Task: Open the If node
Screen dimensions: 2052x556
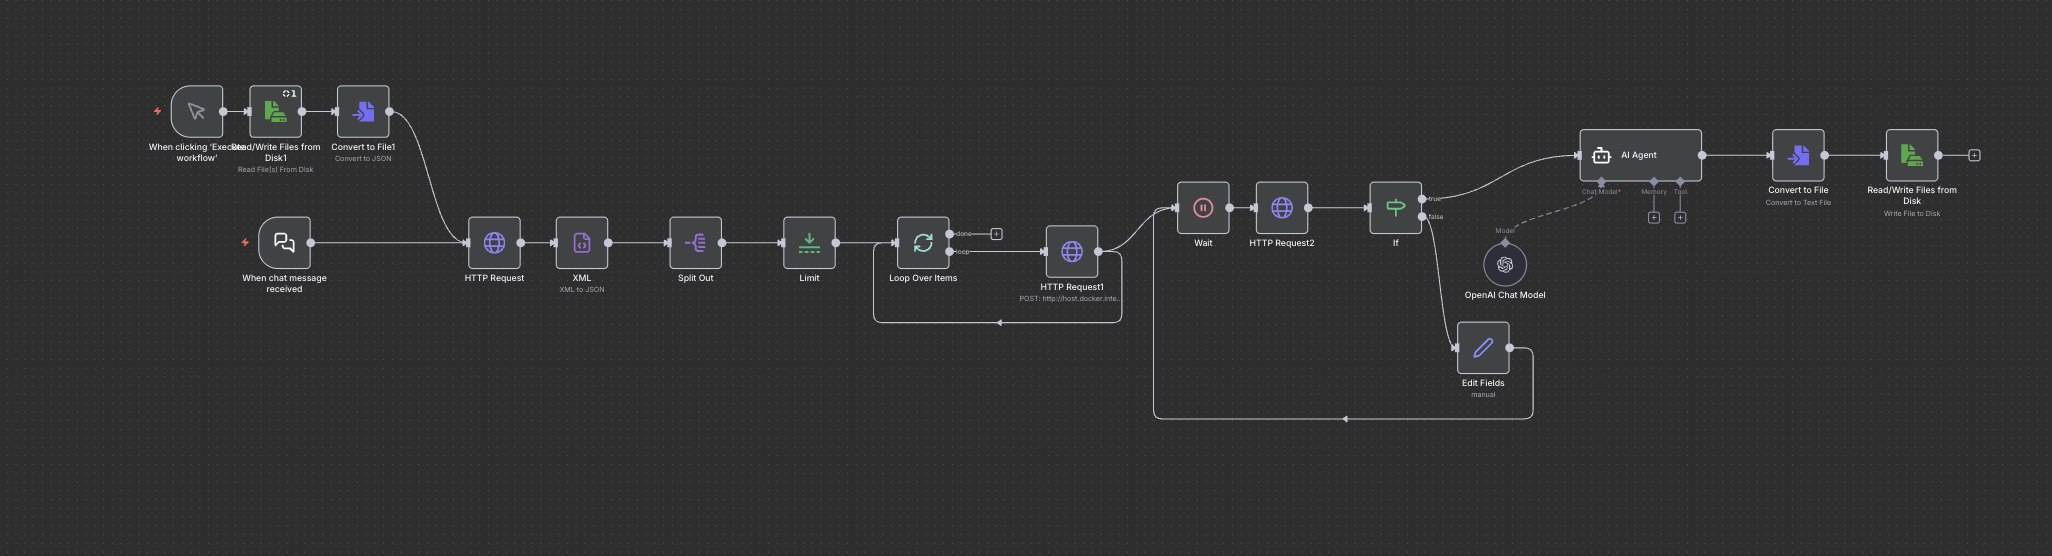Action: click(x=1395, y=207)
